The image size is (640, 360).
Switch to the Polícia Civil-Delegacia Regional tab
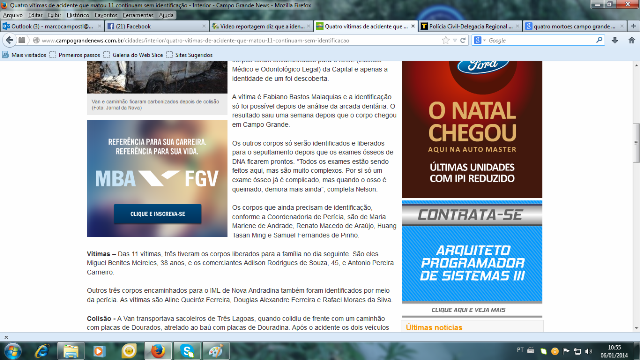point(470,26)
